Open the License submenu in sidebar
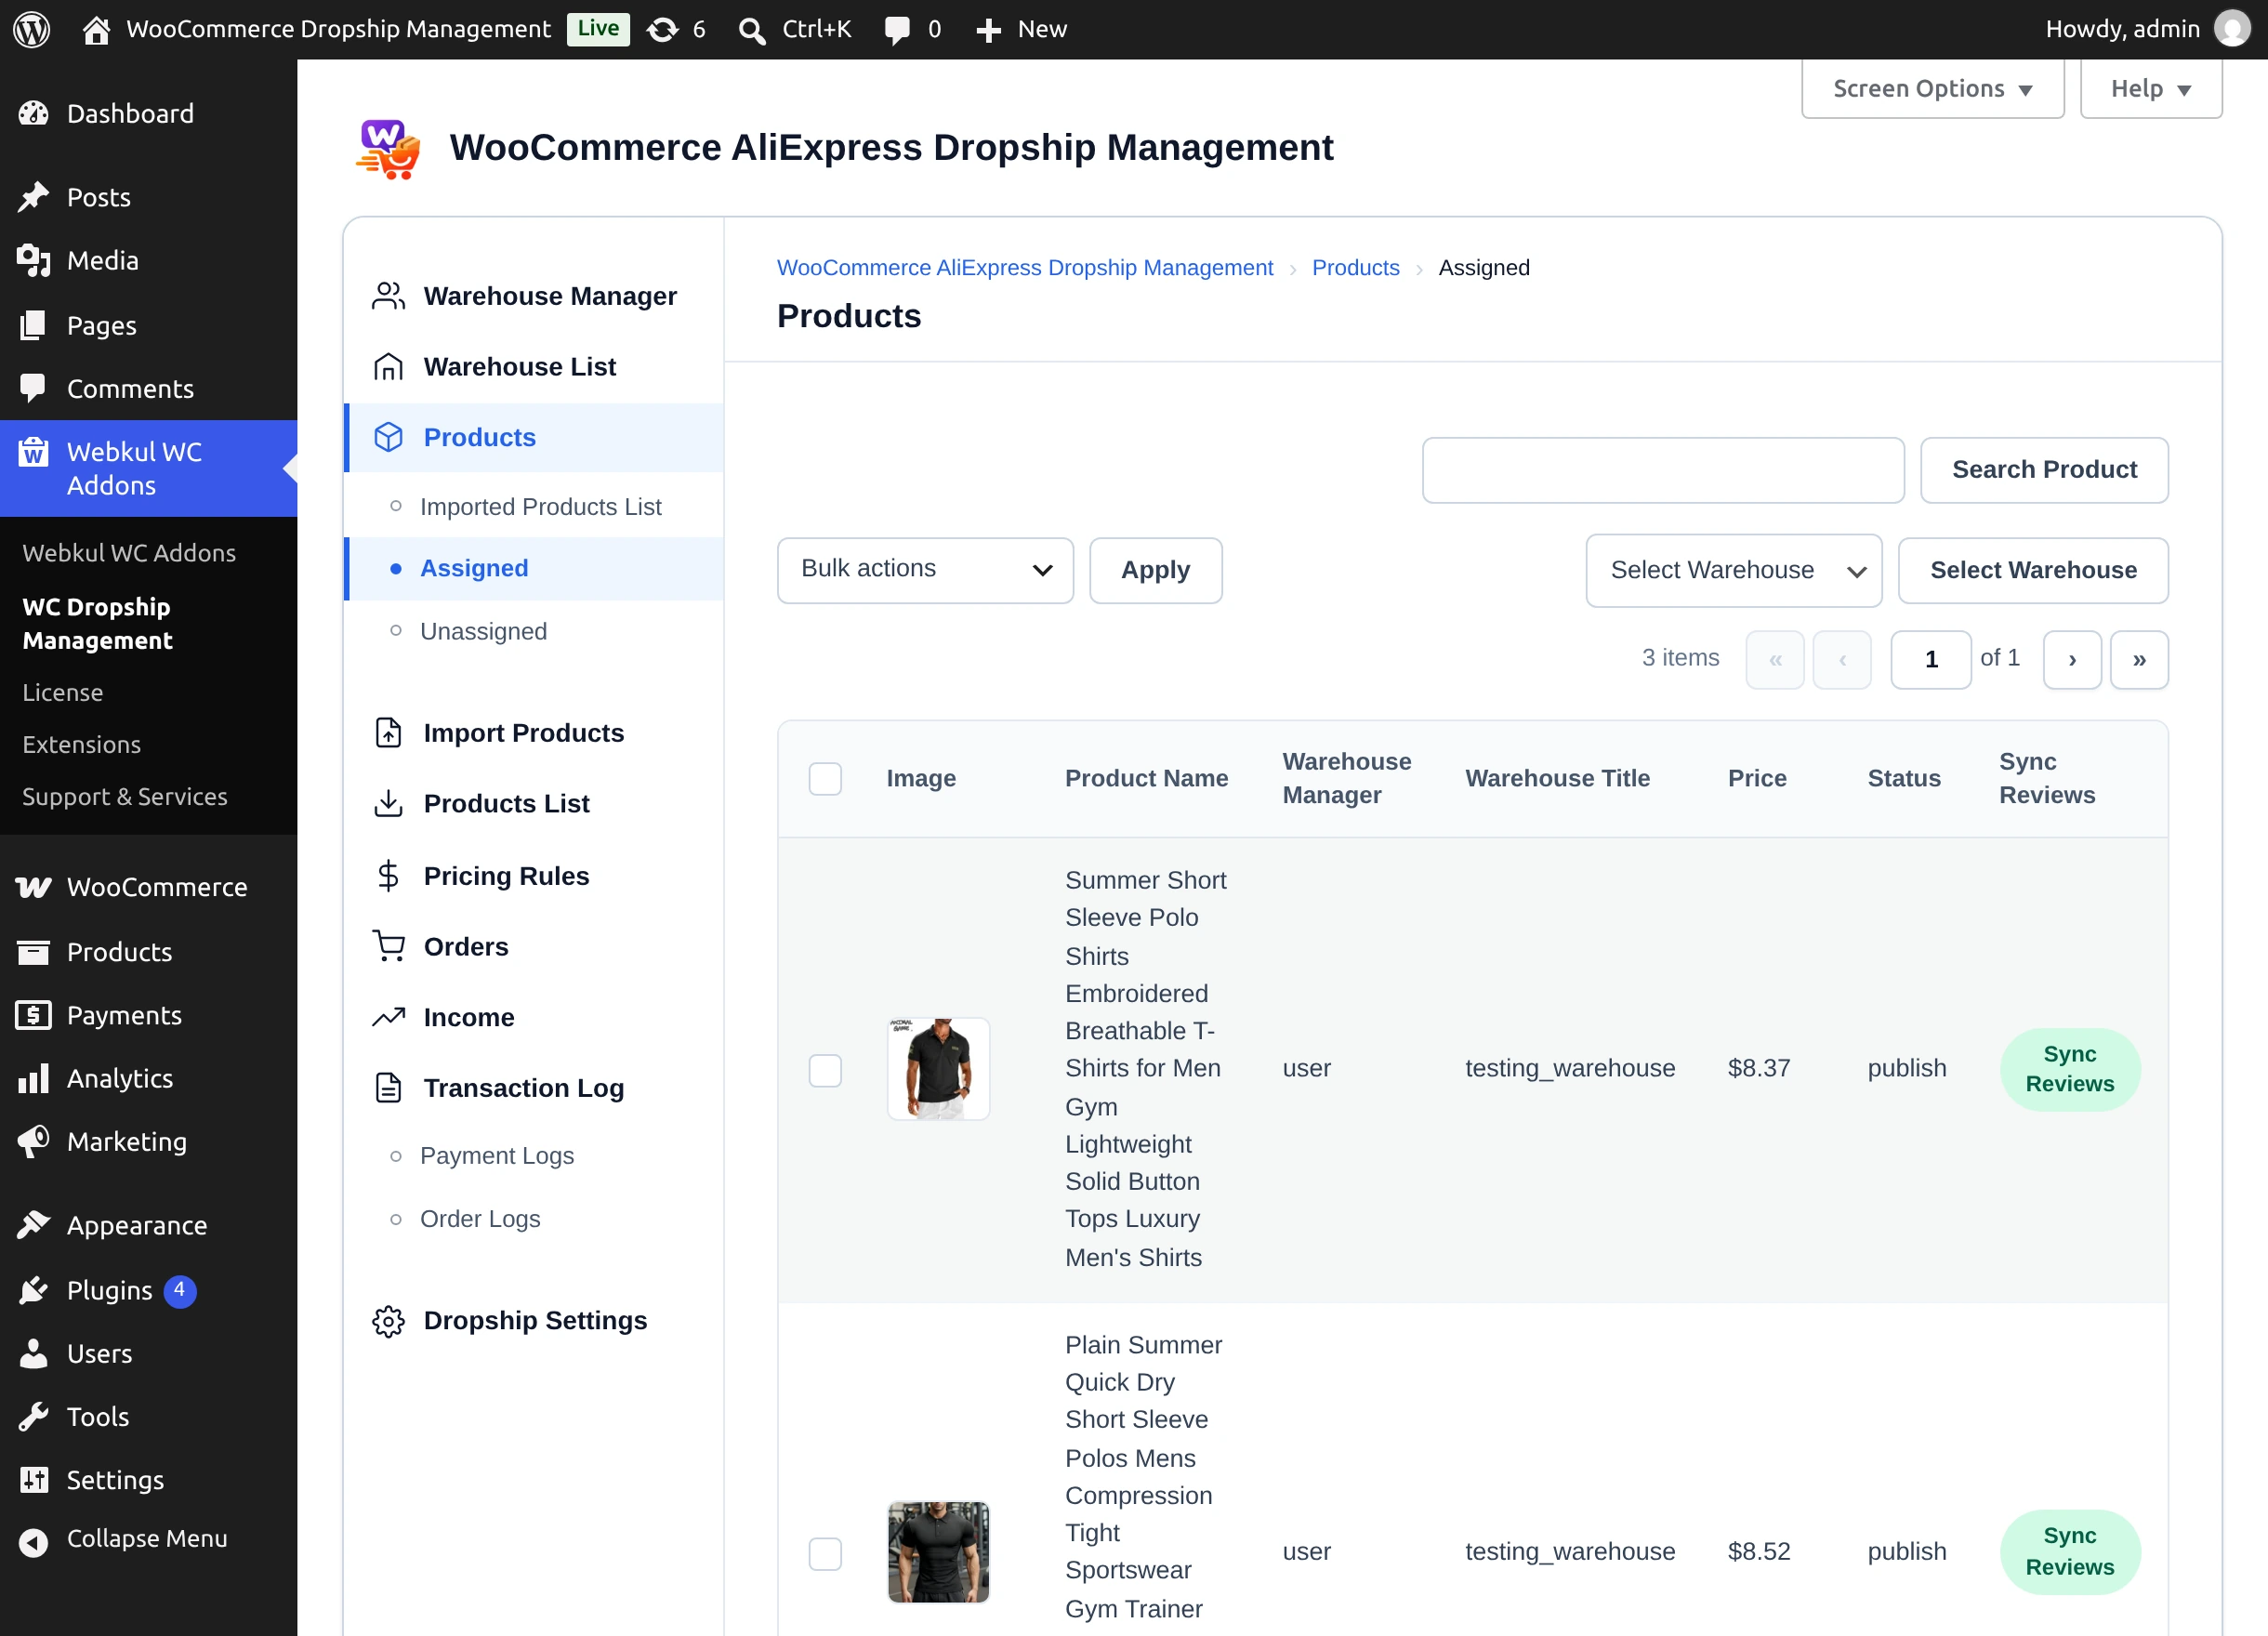2268x1636 pixels. [63, 692]
